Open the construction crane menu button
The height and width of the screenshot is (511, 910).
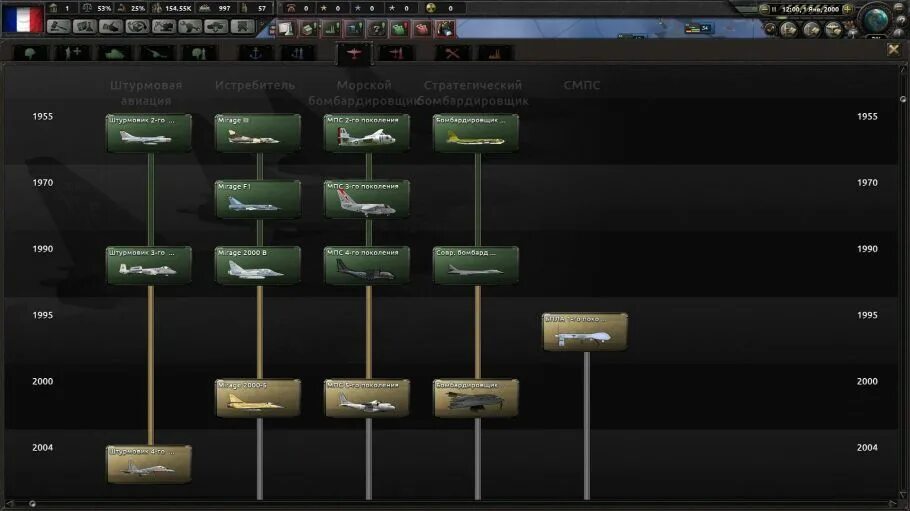tap(164, 27)
